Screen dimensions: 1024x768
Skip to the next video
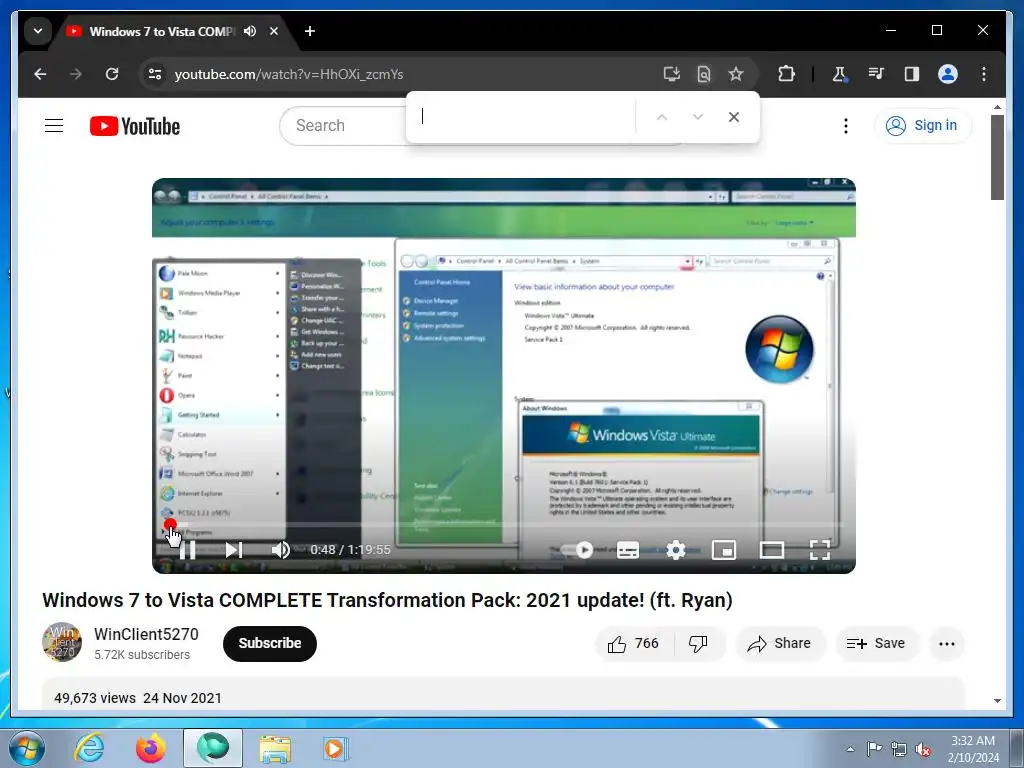pyautogui.click(x=234, y=550)
